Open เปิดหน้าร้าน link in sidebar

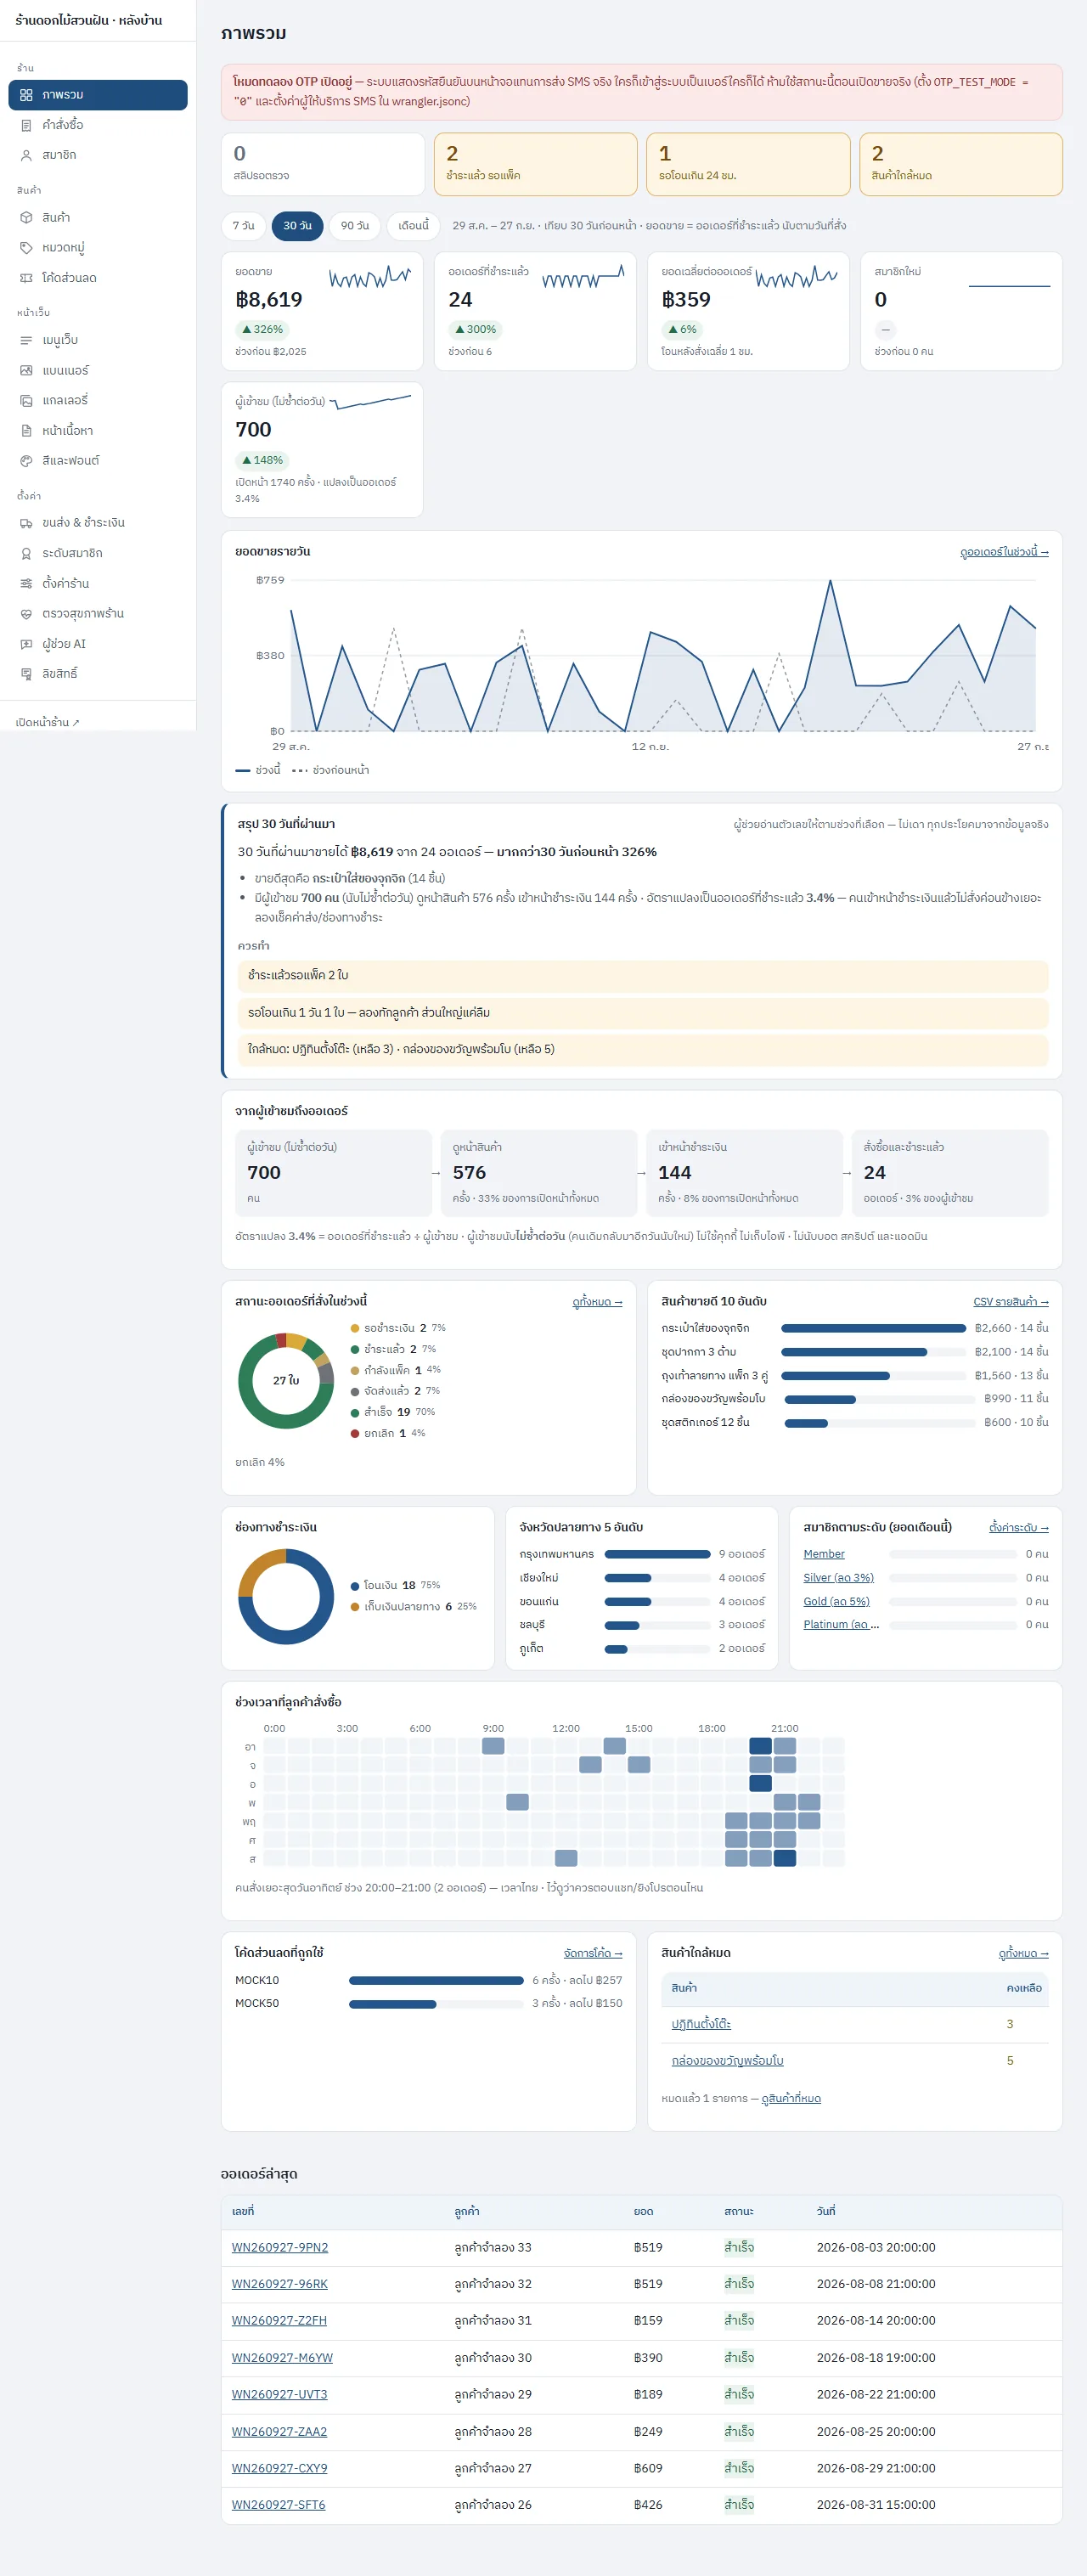(x=48, y=722)
